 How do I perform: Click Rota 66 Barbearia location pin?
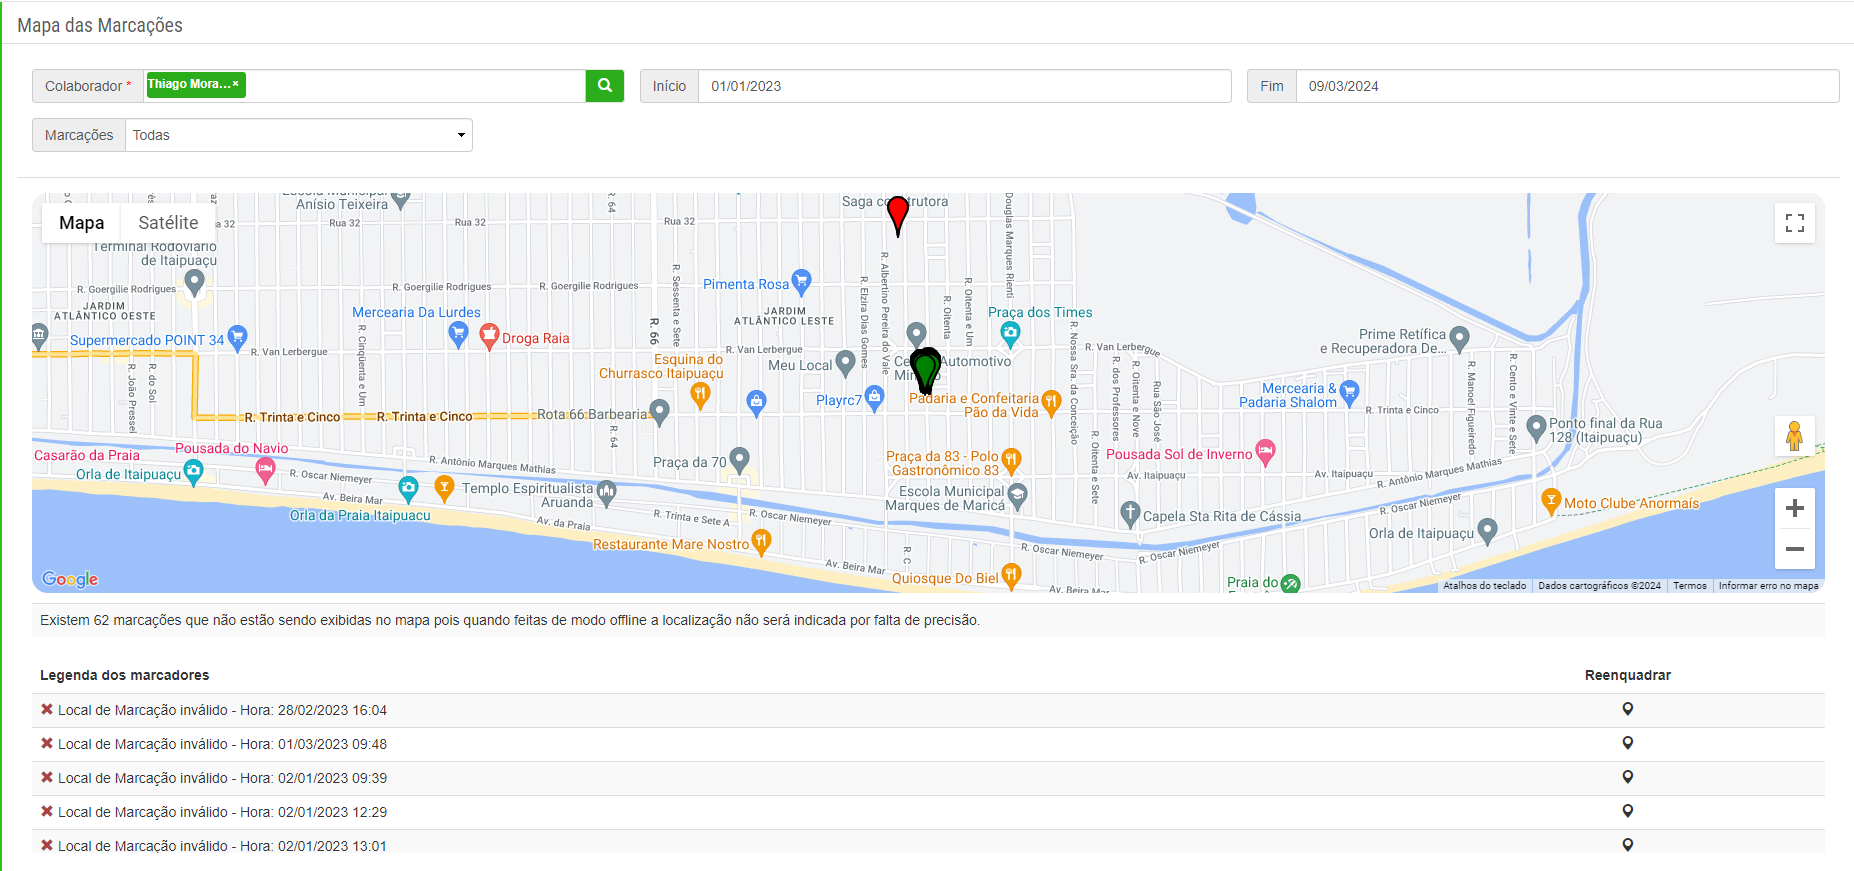pos(659,412)
